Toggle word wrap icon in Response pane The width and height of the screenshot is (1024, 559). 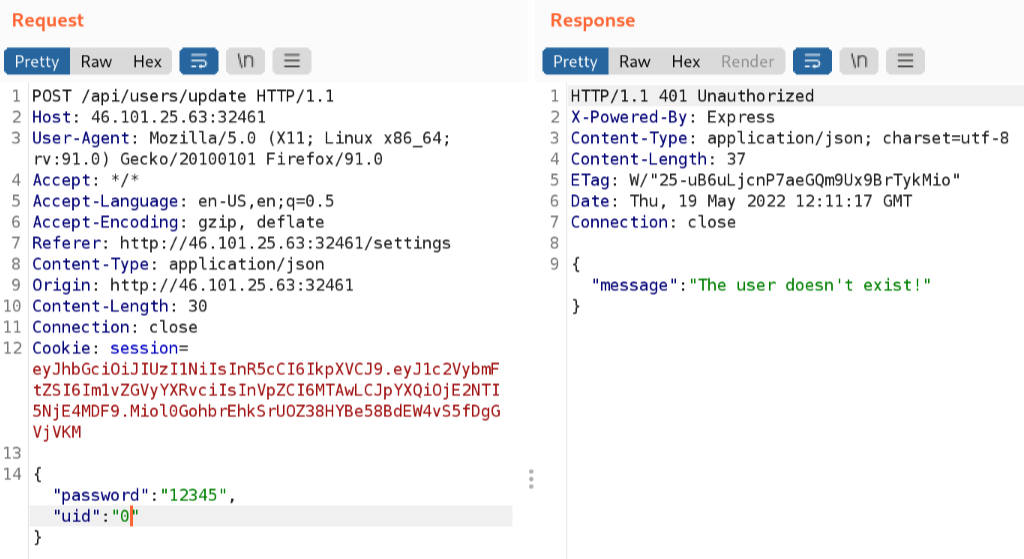[x=812, y=61]
